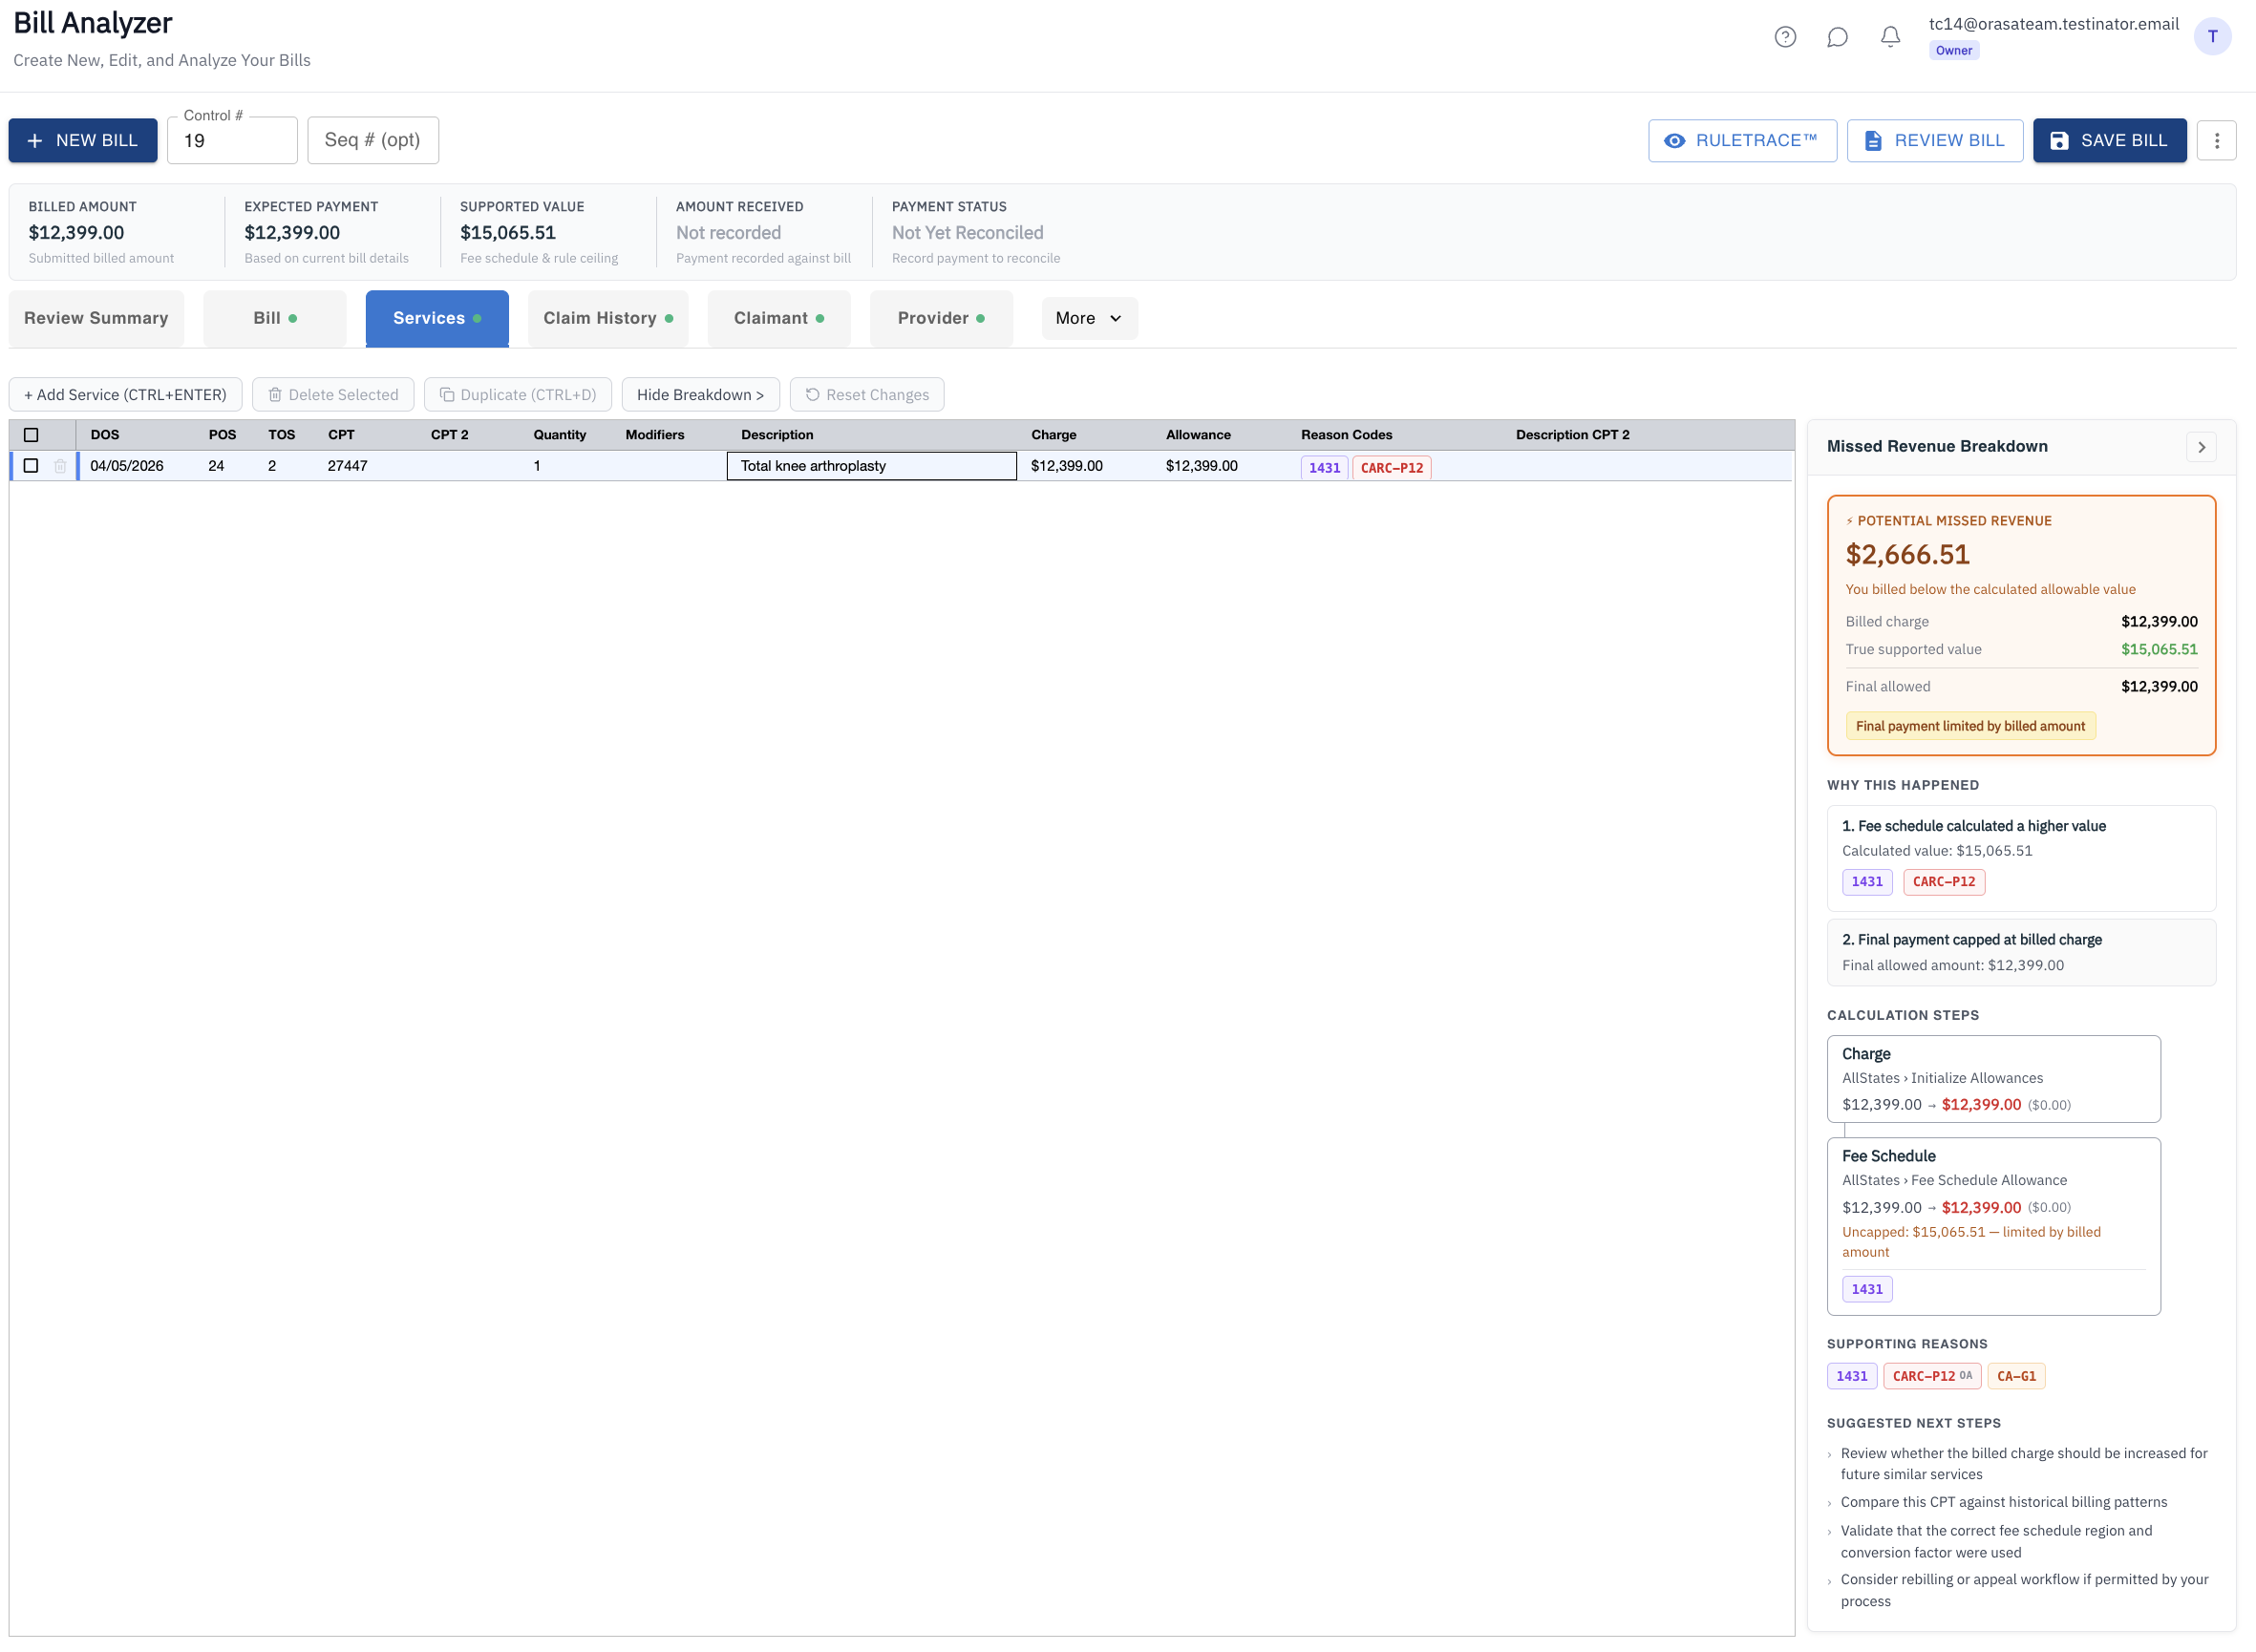This screenshot has width=2256, height=1652.
Task: Focus the Seq # (opt) field
Action: (x=373, y=140)
